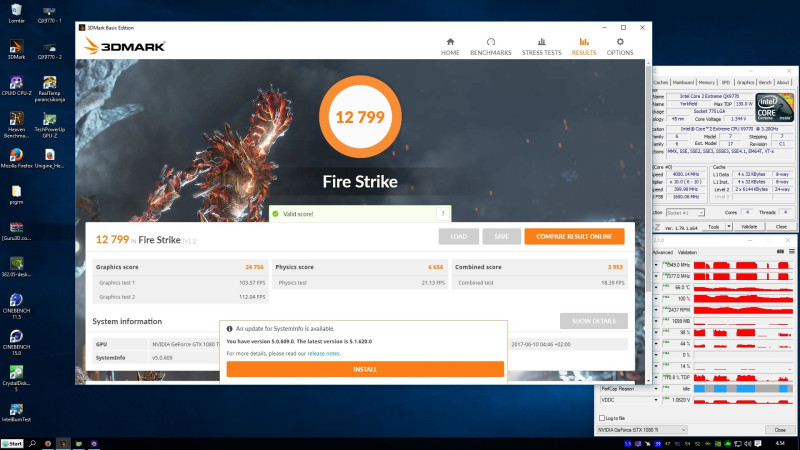Open the QX9770 - 2 desktop icon

[49, 49]
